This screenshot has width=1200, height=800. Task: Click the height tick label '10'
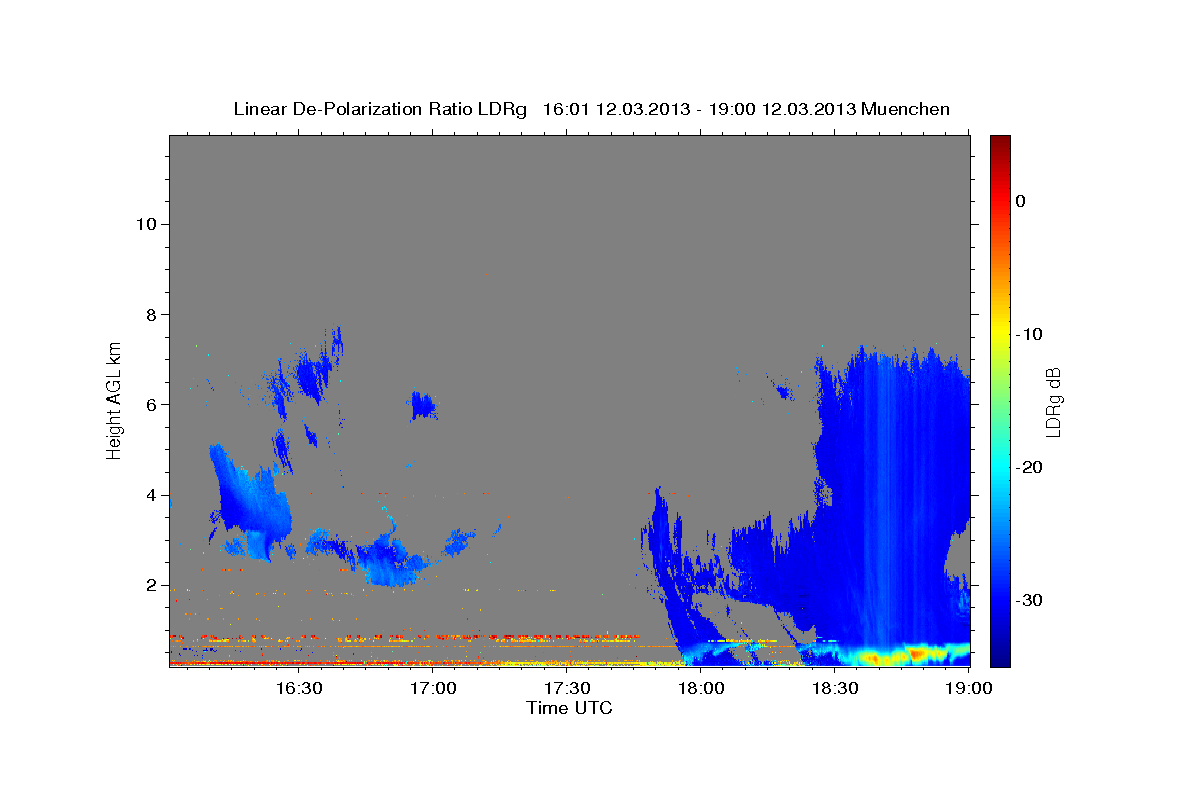click(145, 224)
